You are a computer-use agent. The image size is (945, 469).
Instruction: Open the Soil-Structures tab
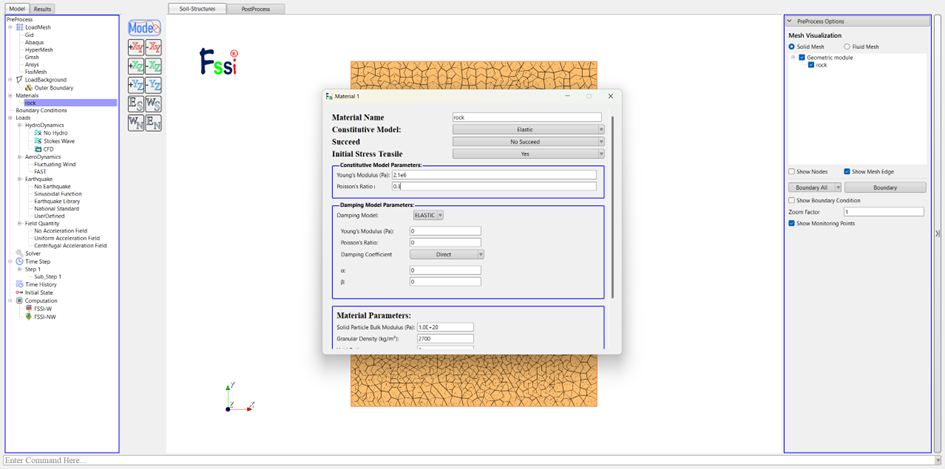click(x=197, y=8)
